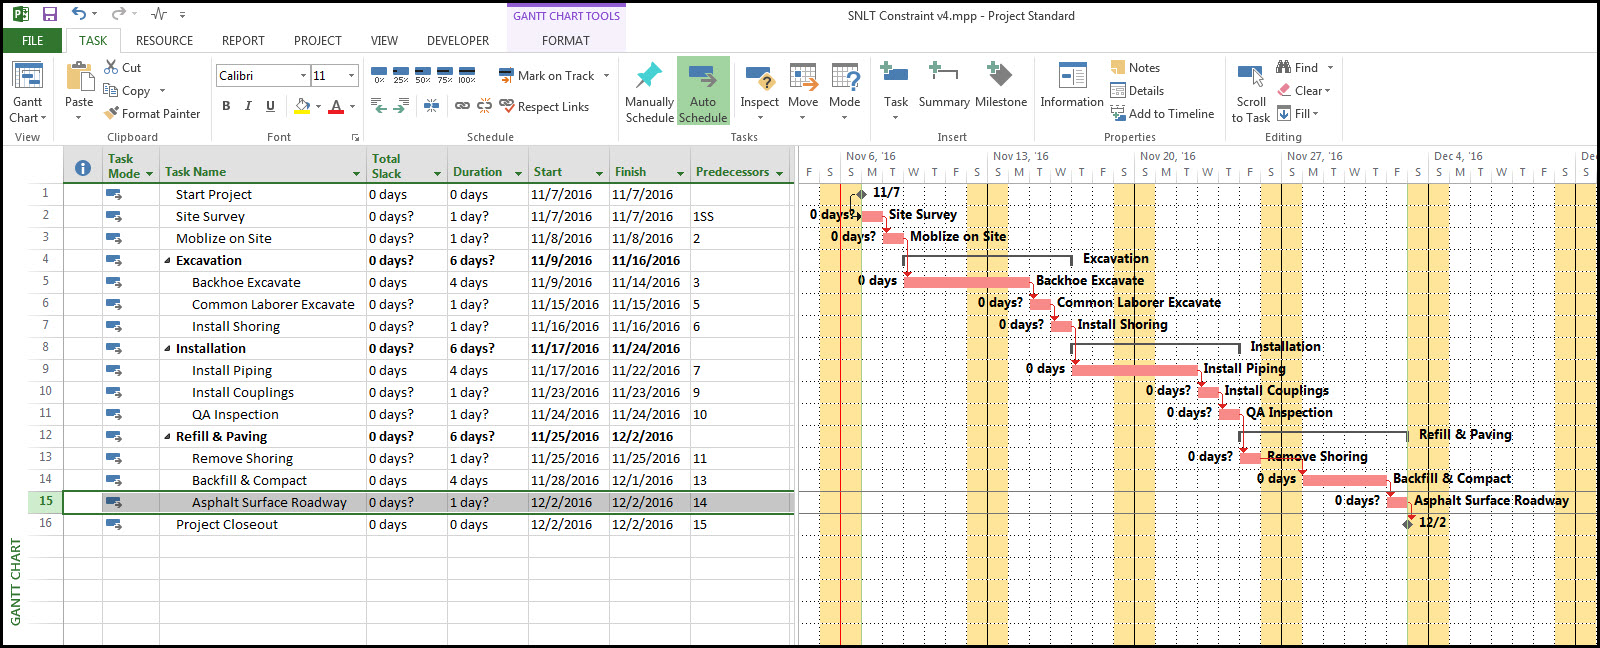Screen dimensions: 1600x648
Task: Open the Predecessors column filter dropdown
Action: 779,173
